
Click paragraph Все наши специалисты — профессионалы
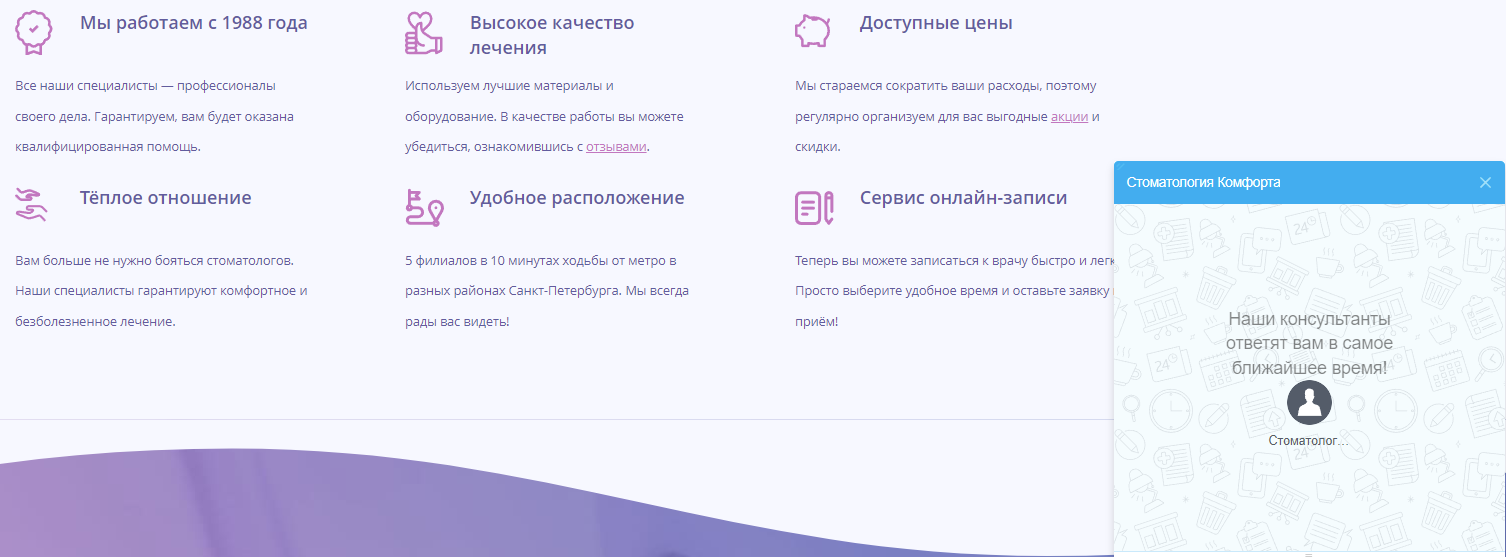pos(155,116)
